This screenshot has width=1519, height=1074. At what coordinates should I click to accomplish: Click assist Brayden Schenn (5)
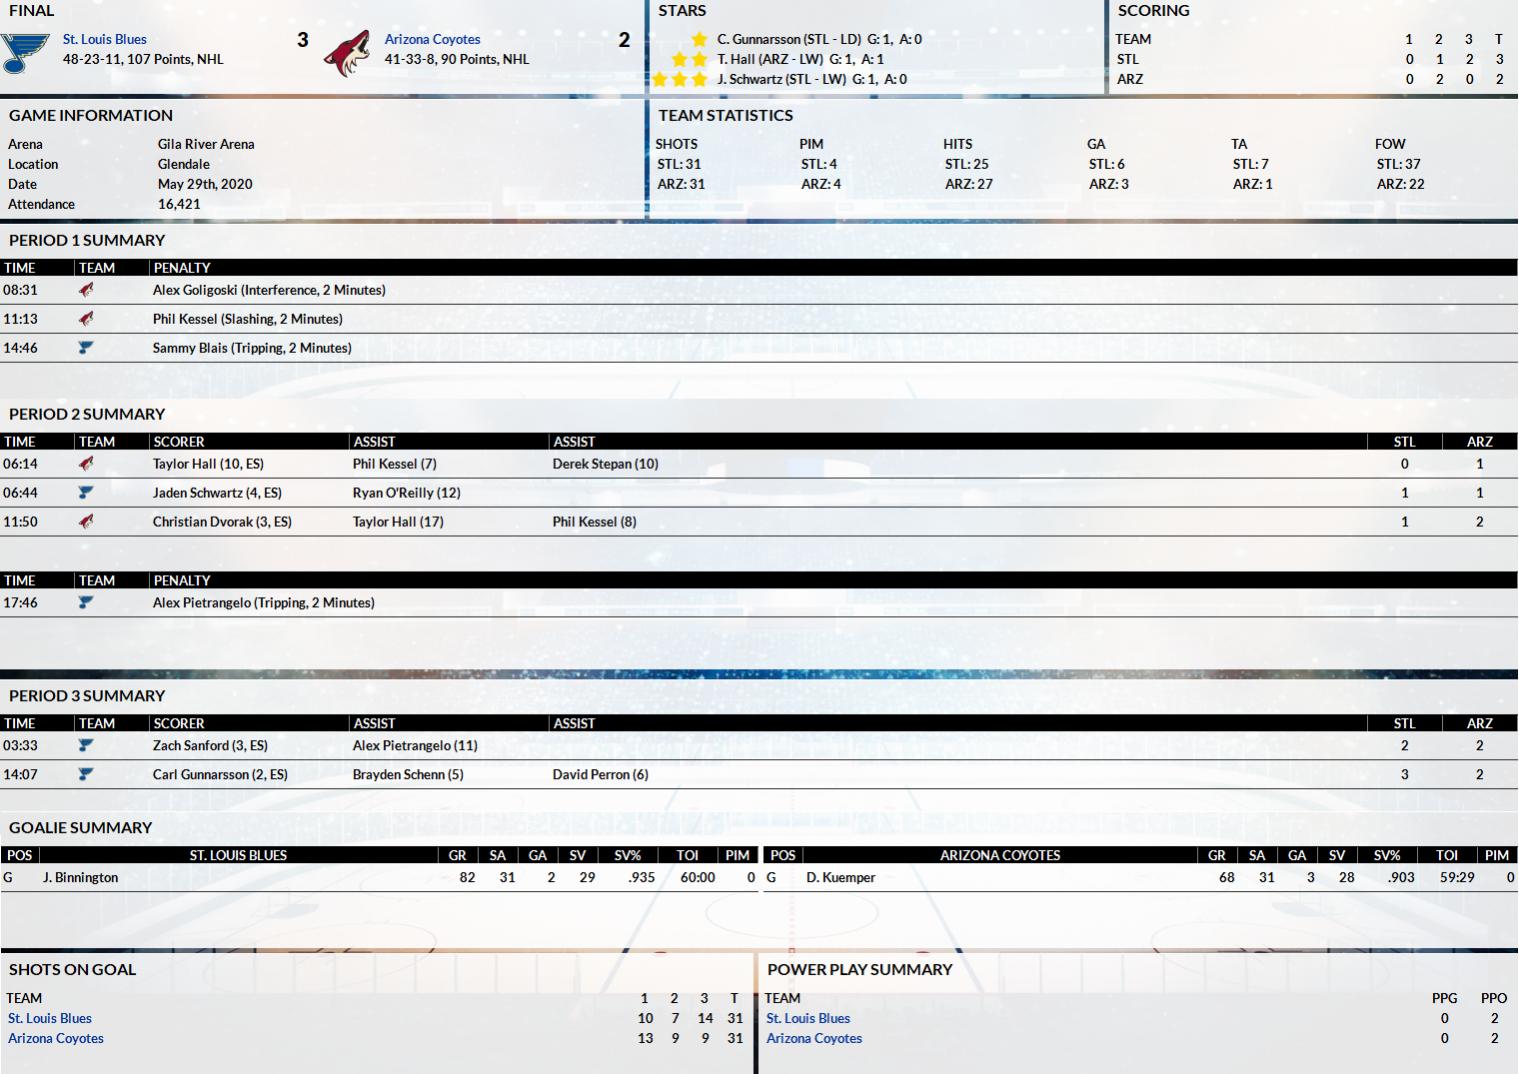click(408, 775)
